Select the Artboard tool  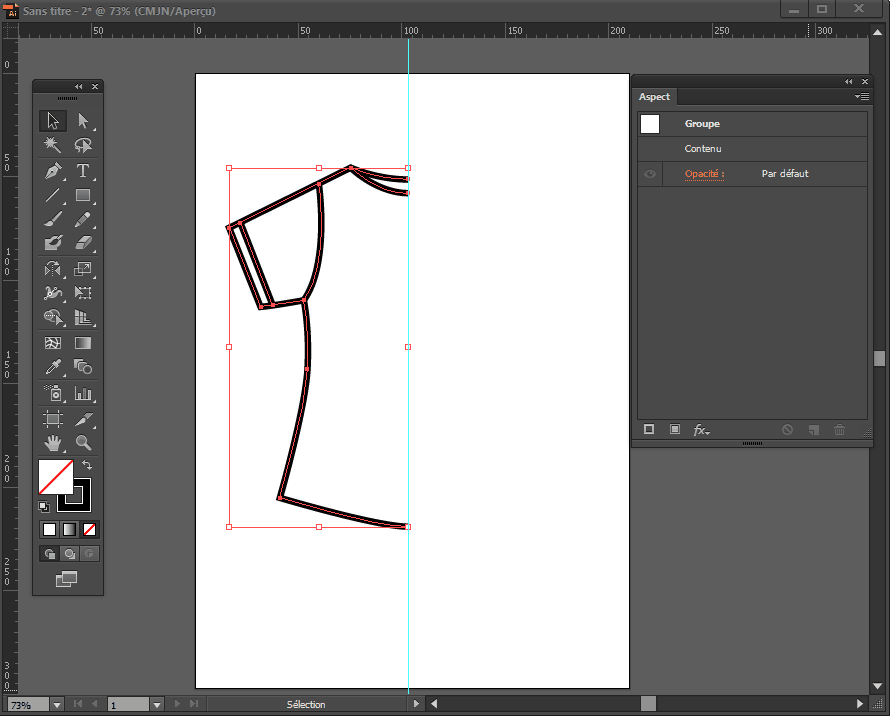[x=53, y=419]
